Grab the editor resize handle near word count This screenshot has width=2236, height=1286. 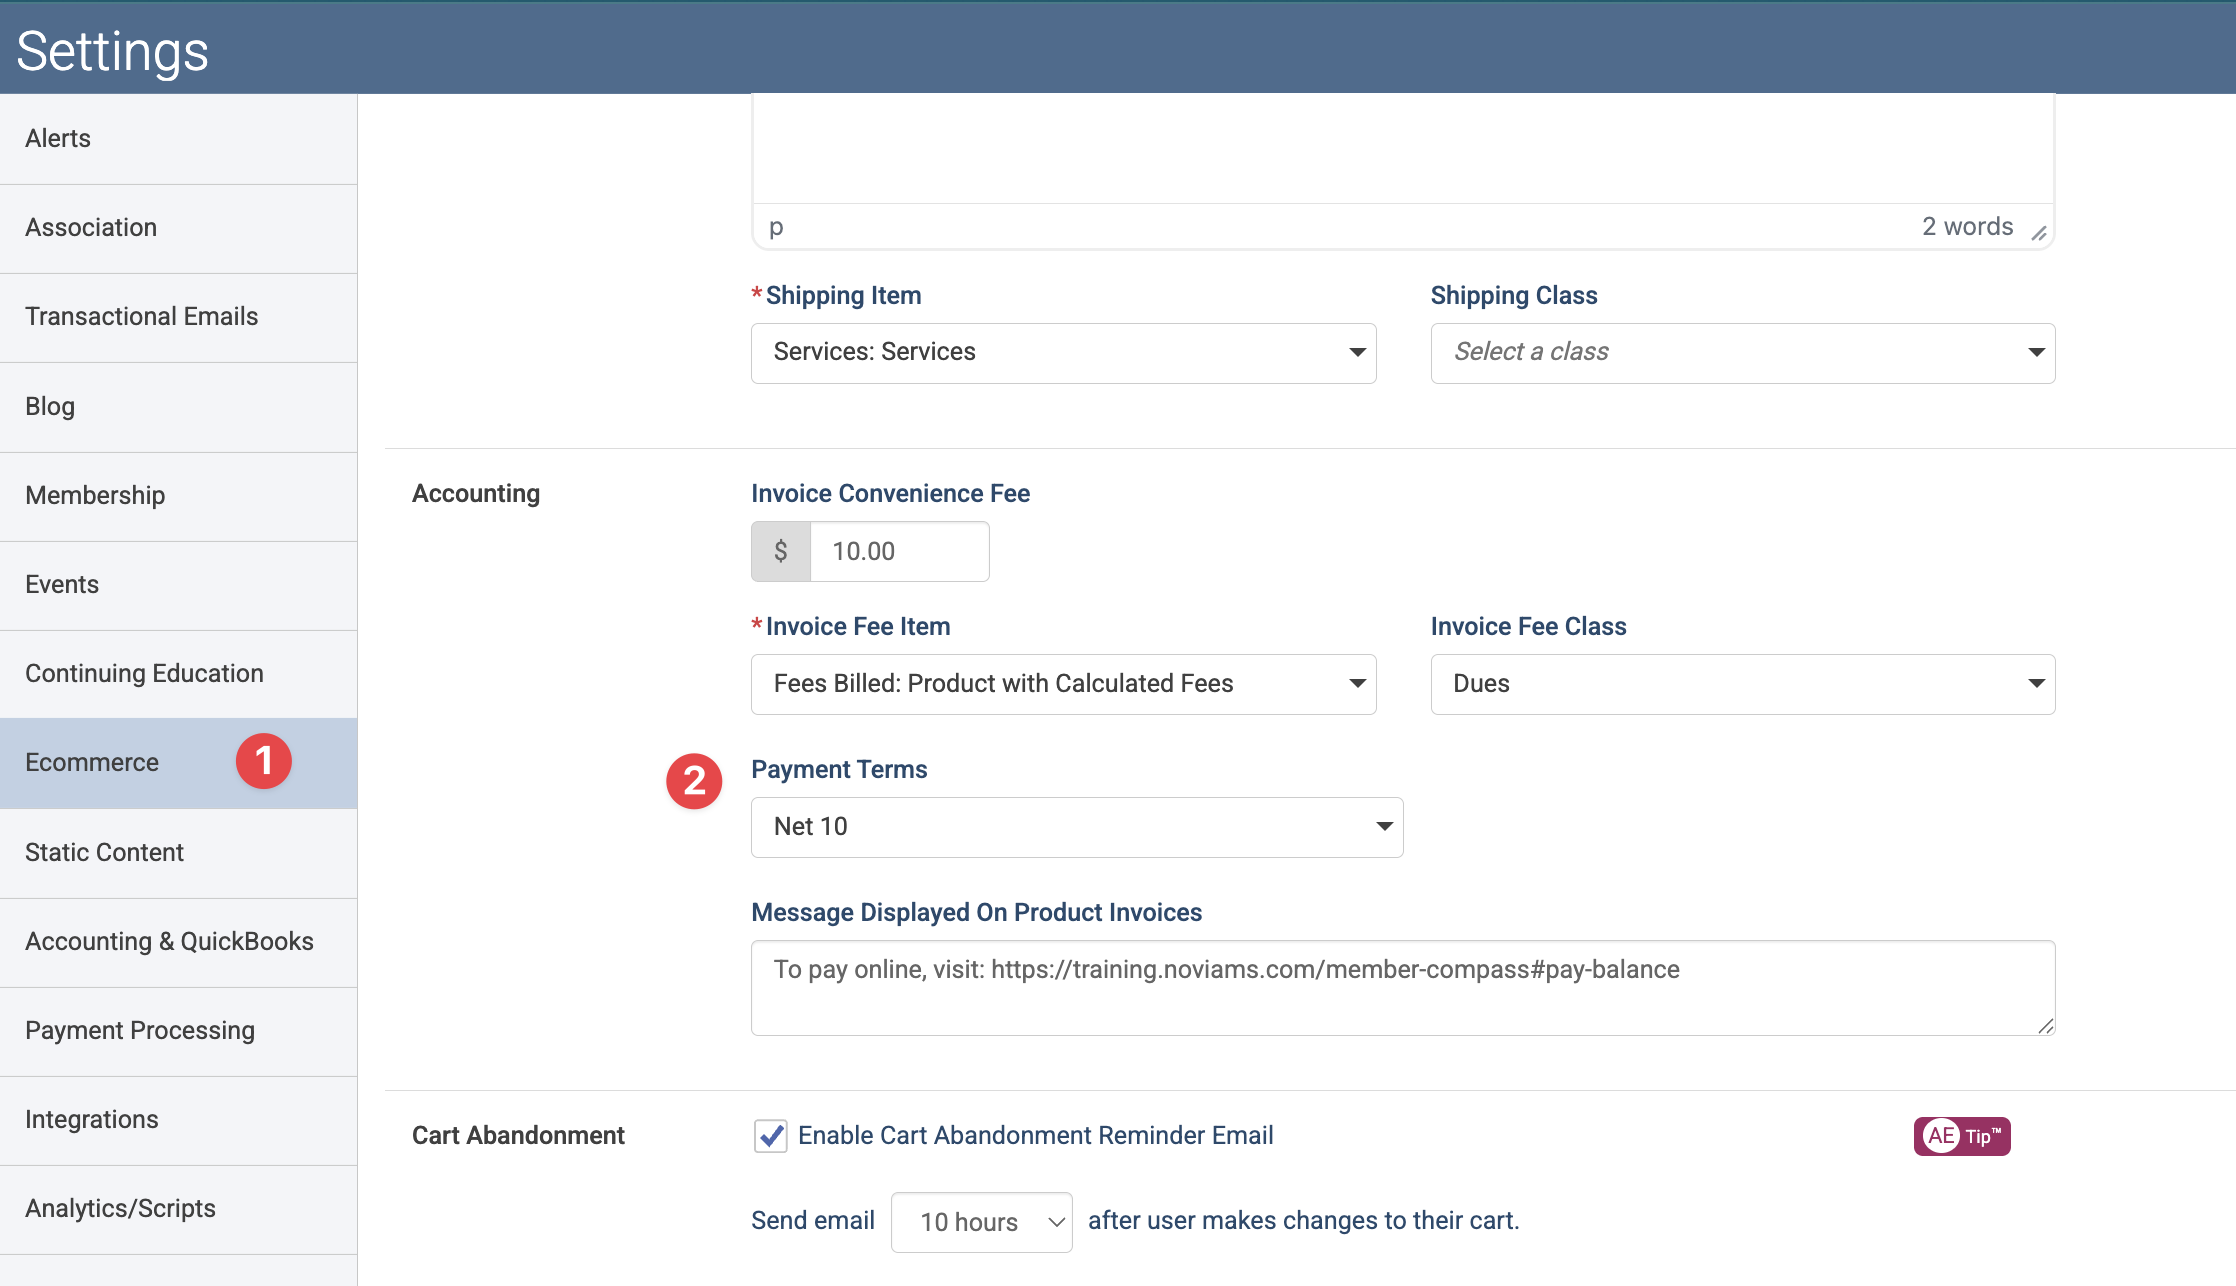(x=2039, y=233)
